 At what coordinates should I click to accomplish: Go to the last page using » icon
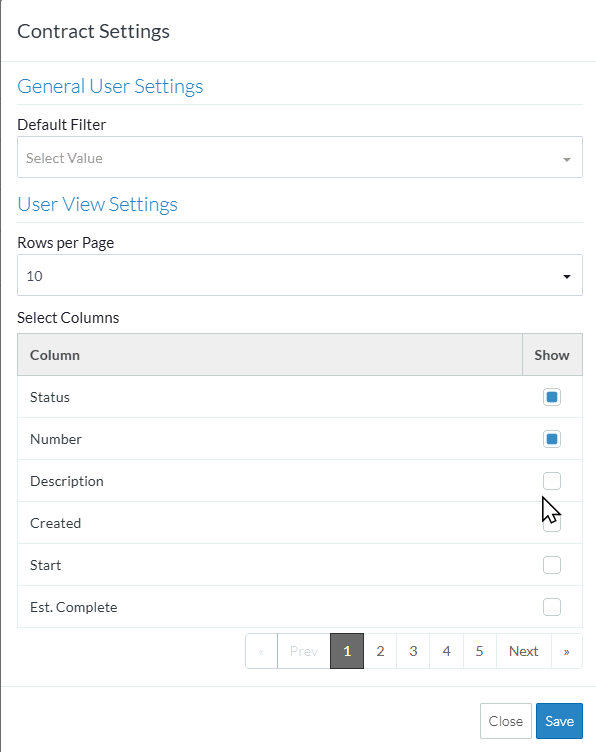point(566,651)
